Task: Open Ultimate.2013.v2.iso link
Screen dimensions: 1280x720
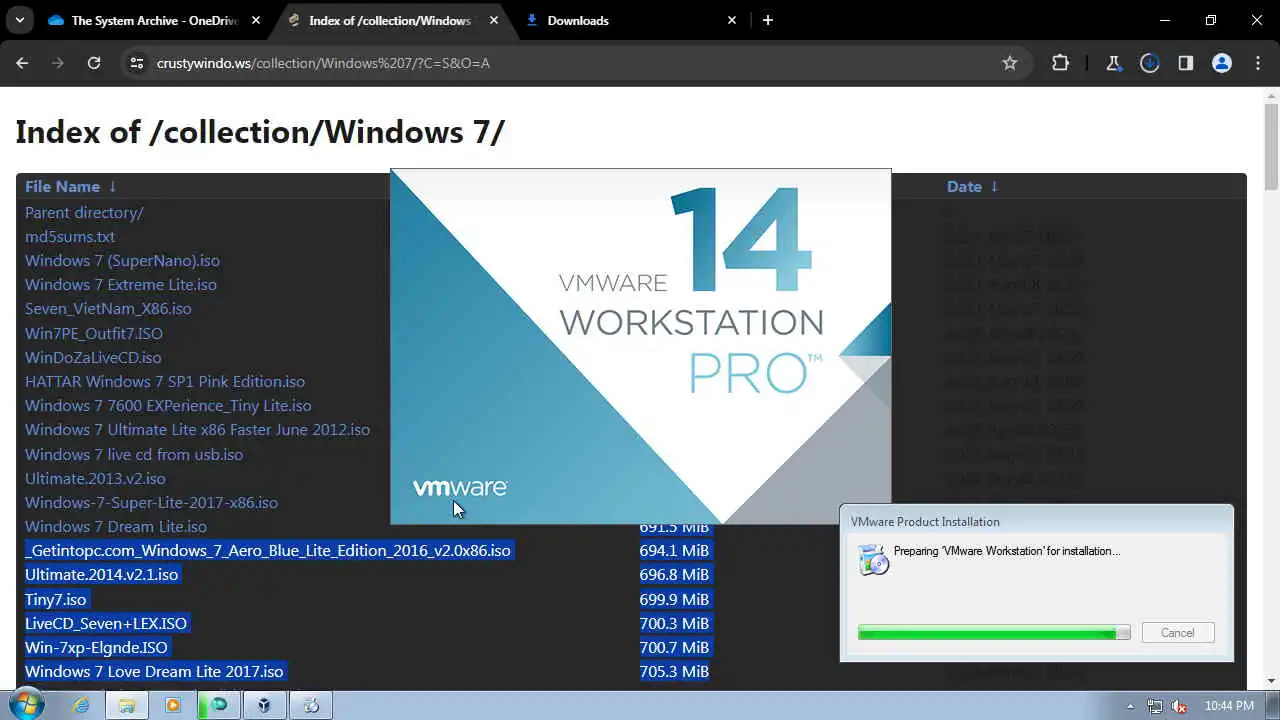Action: coord(95,478)
